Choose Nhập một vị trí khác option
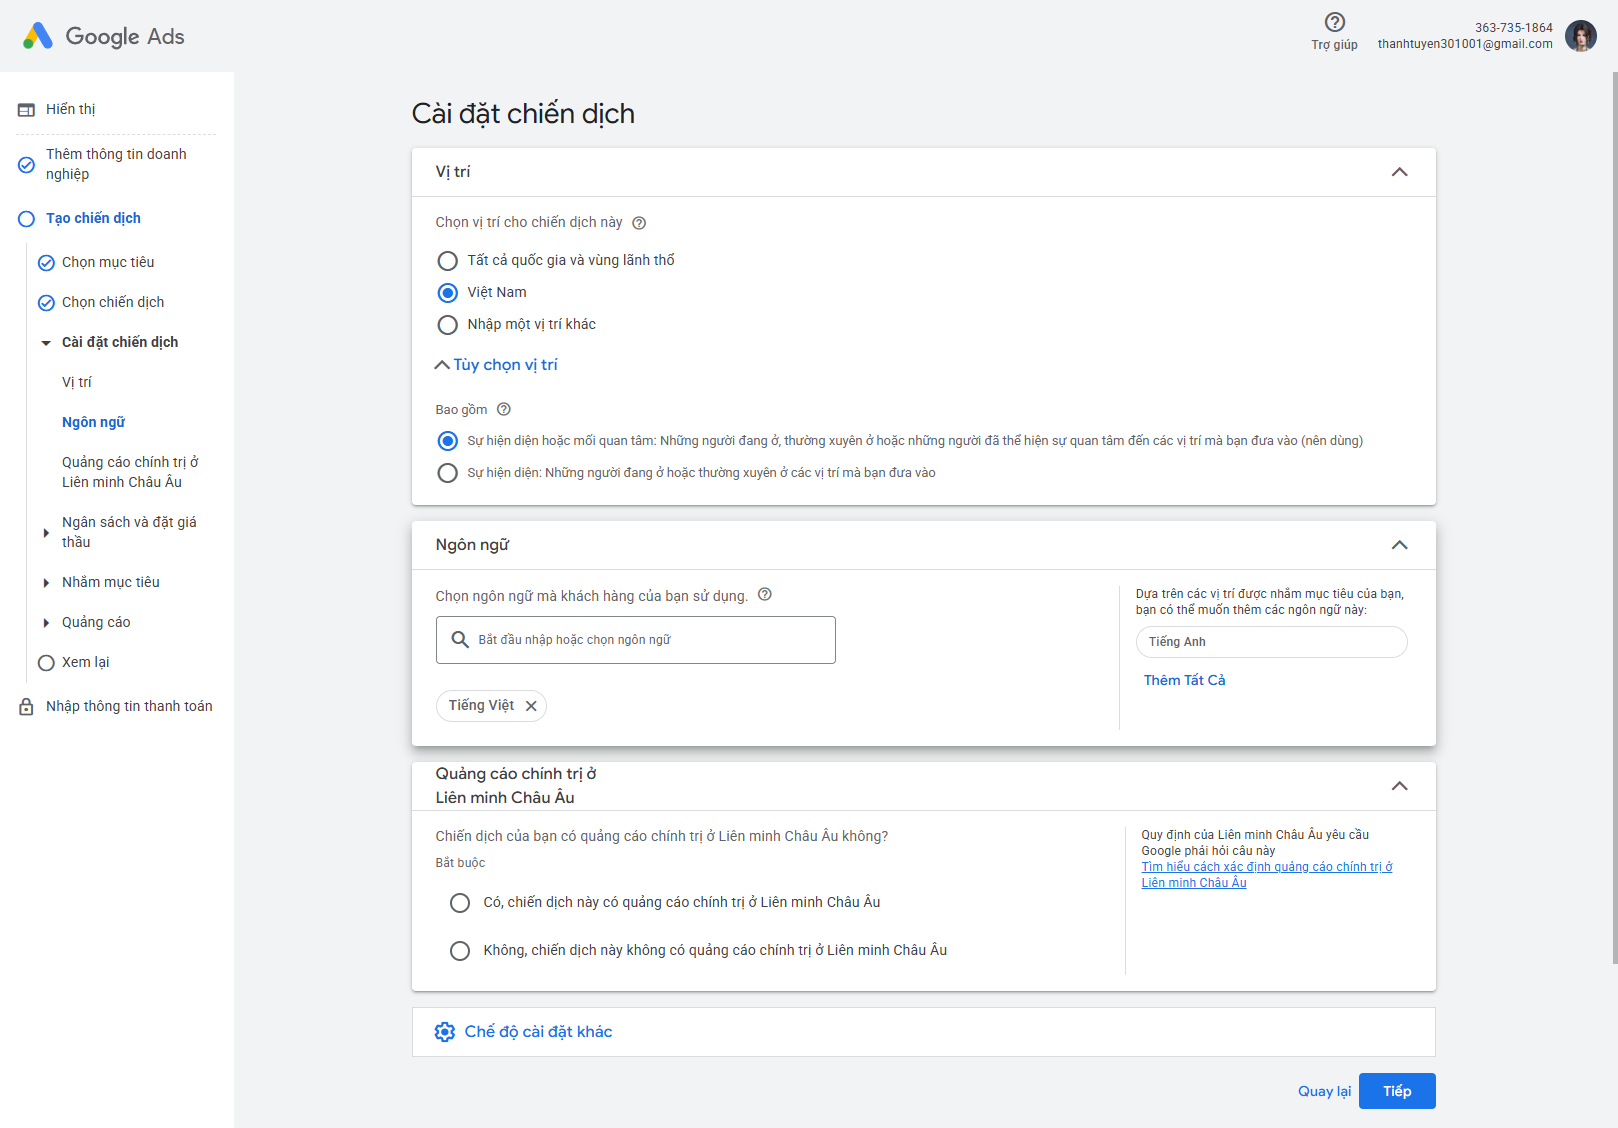 tap(448, 325)
